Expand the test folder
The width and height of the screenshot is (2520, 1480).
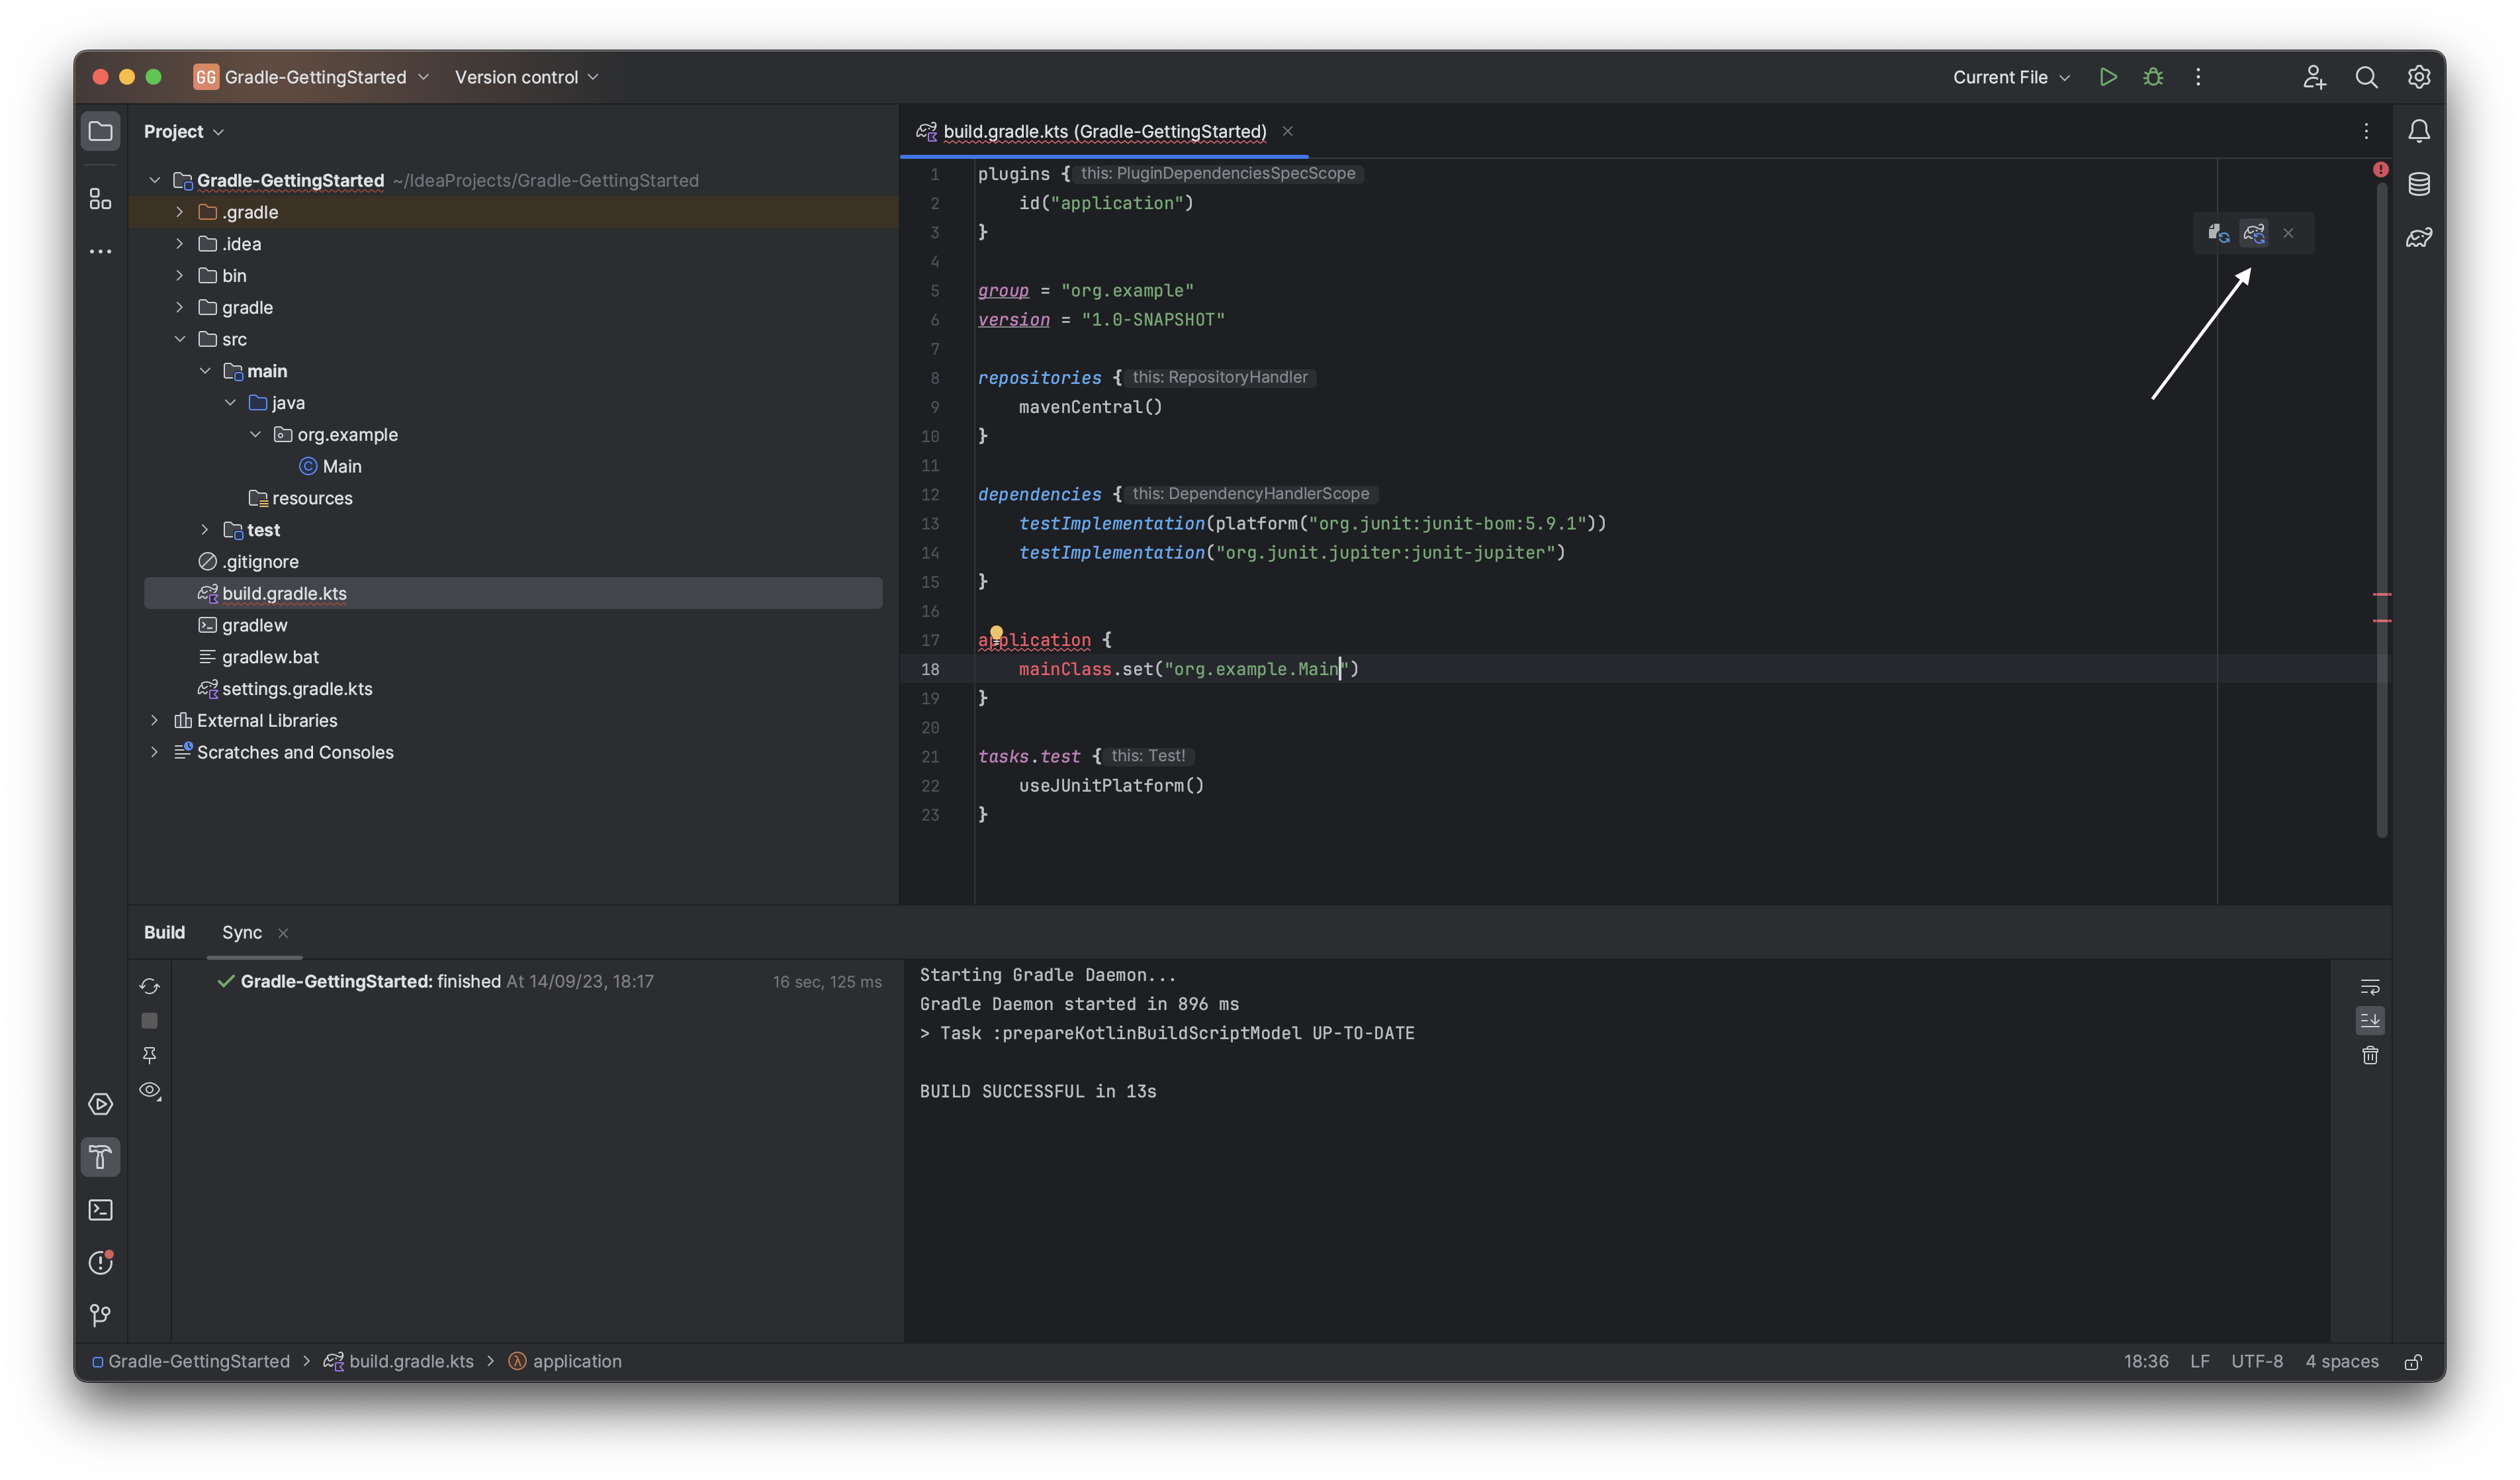coord(204,530)
